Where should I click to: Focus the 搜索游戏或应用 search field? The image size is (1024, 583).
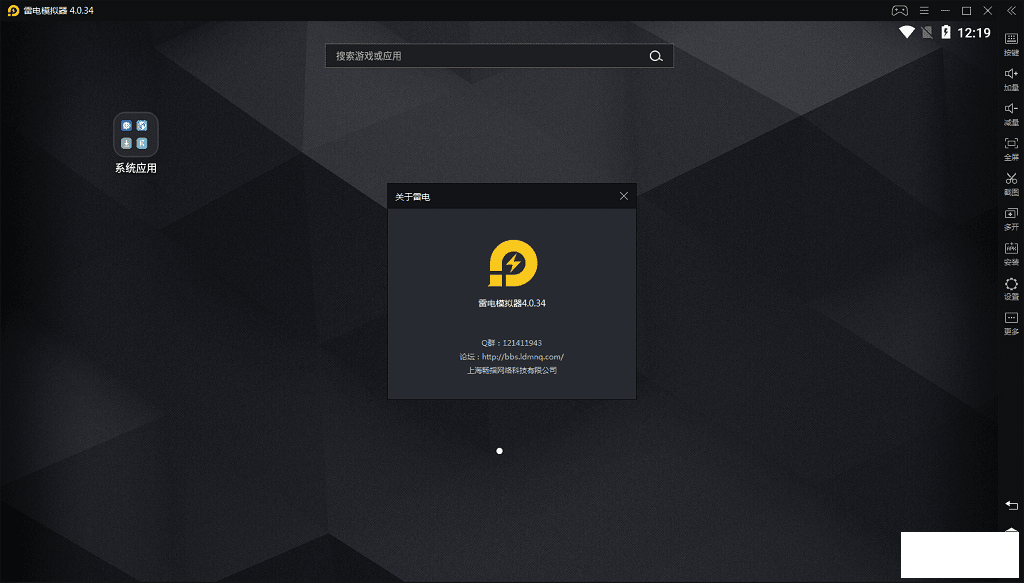(499, 56)
